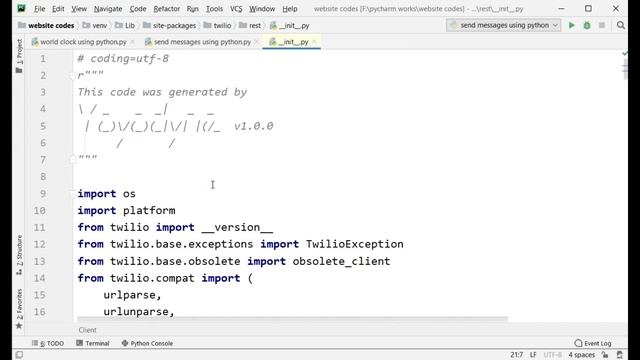Screen dimensions: 640x360
Task: Select the __init__.py editor tab
Action: [293, 42]
